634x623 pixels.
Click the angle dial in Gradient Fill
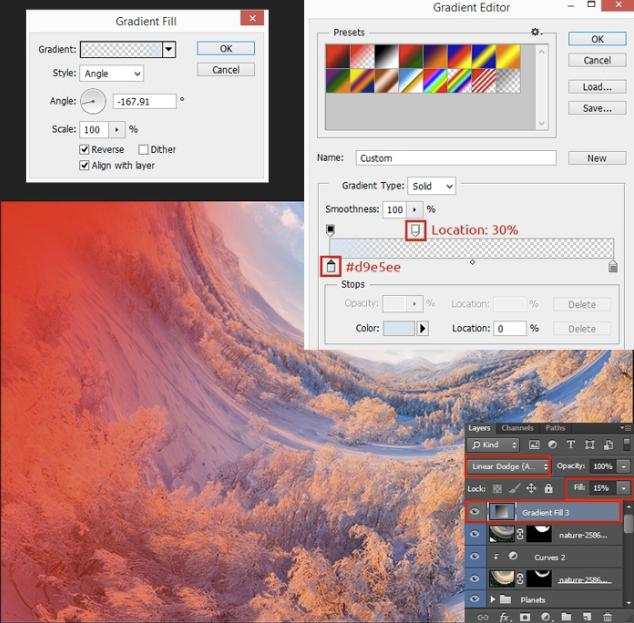click(x=93, y=101)
